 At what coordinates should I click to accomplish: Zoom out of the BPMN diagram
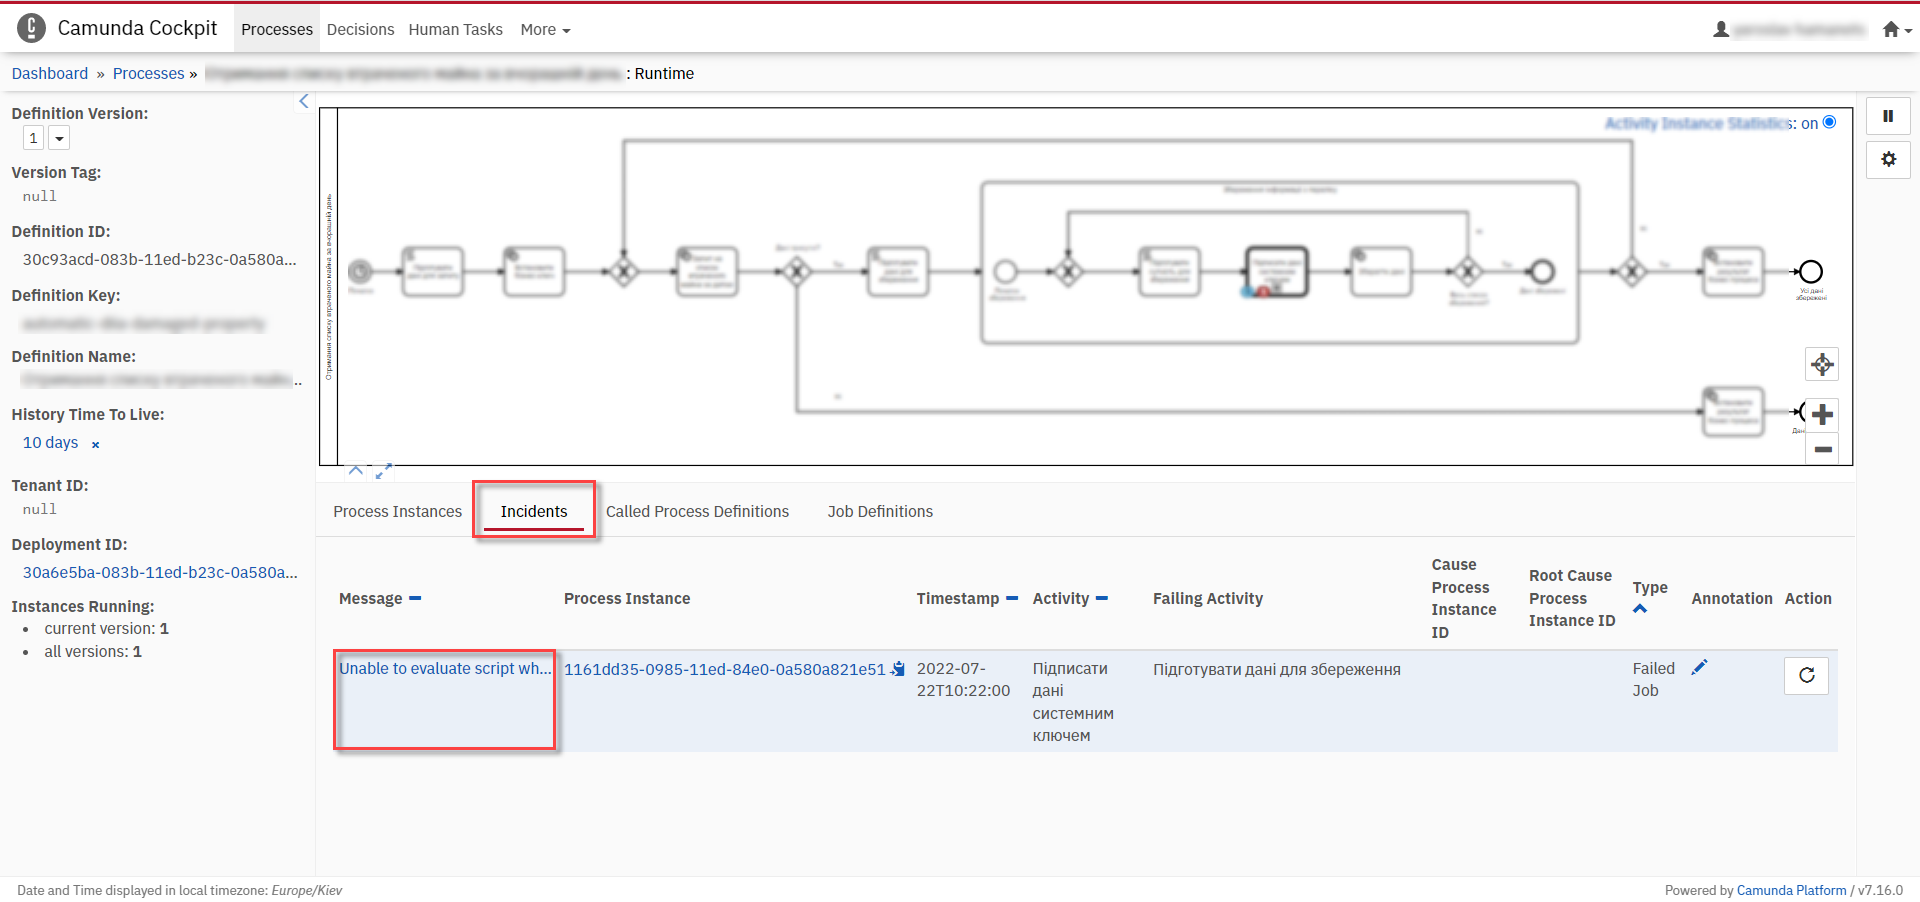pyautogui.click(x=1822, y=449)
